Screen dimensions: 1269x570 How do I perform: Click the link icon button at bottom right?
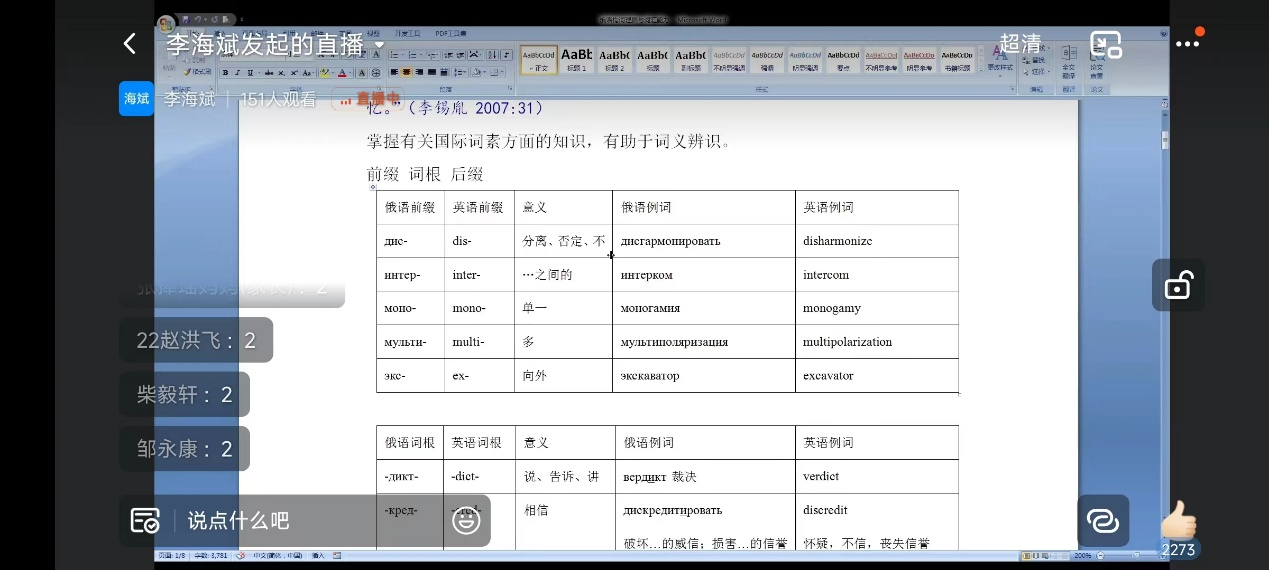[1103, 521]
